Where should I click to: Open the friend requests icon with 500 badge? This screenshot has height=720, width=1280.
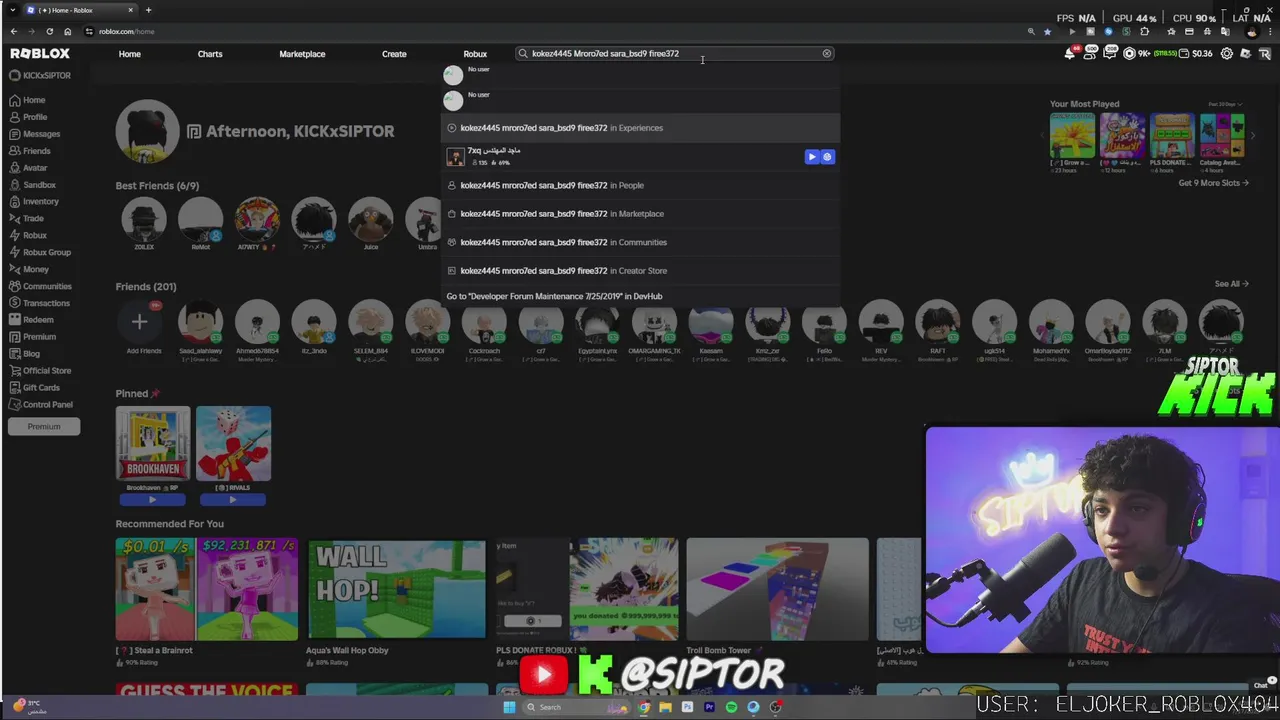pos(1091,54)
